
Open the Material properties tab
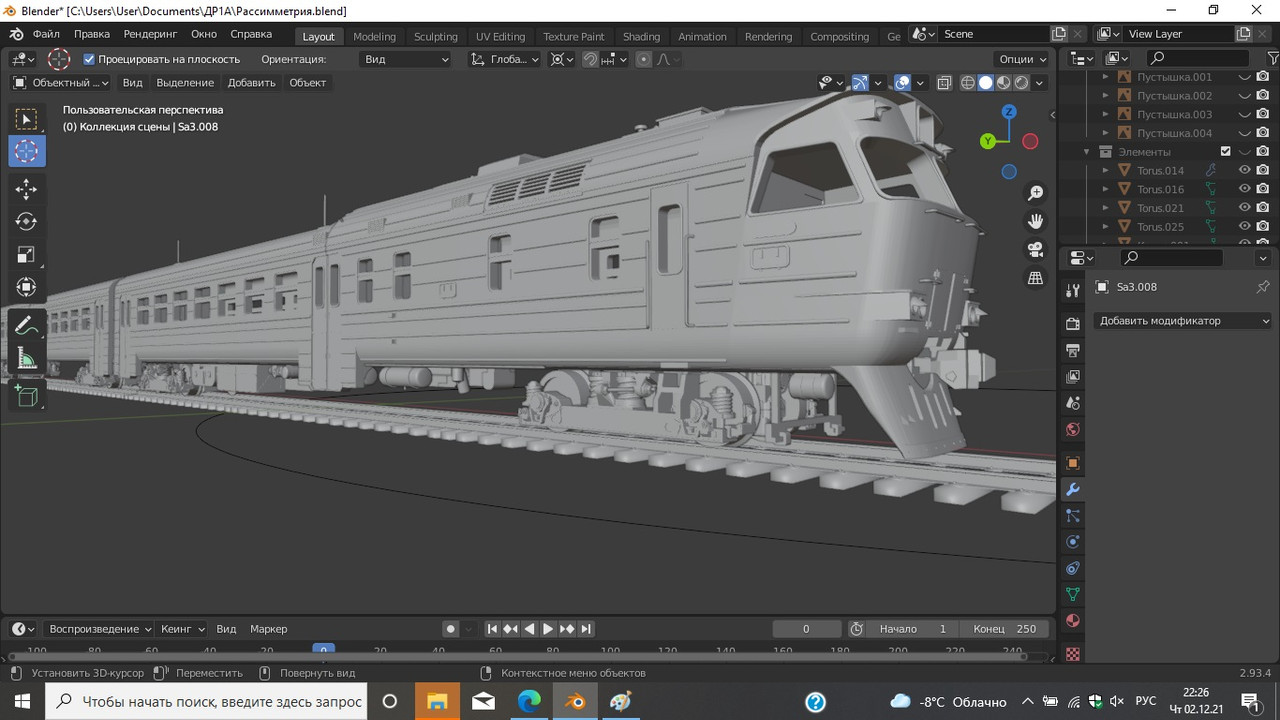(1073, 620)
